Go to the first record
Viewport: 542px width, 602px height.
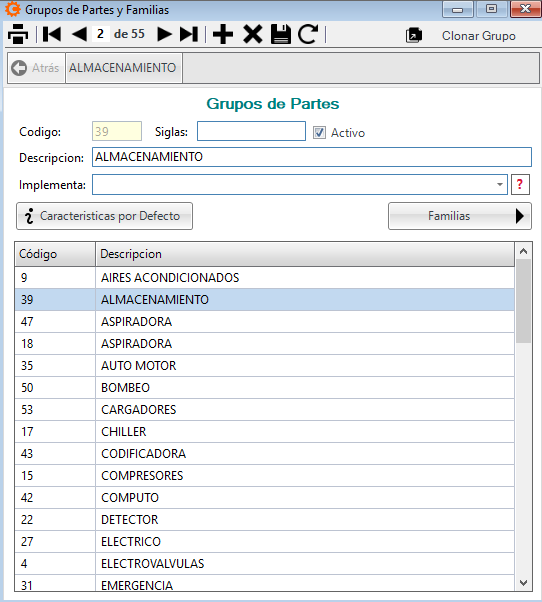[x=52, y=34]
